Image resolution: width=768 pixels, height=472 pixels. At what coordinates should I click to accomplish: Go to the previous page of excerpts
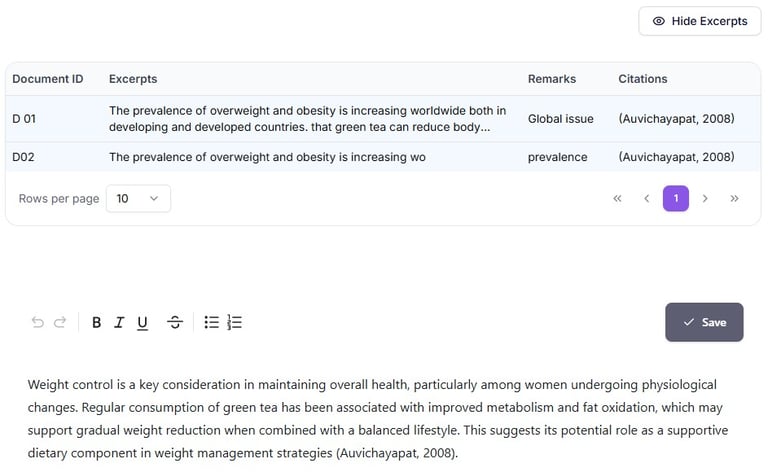click(647, 198)
